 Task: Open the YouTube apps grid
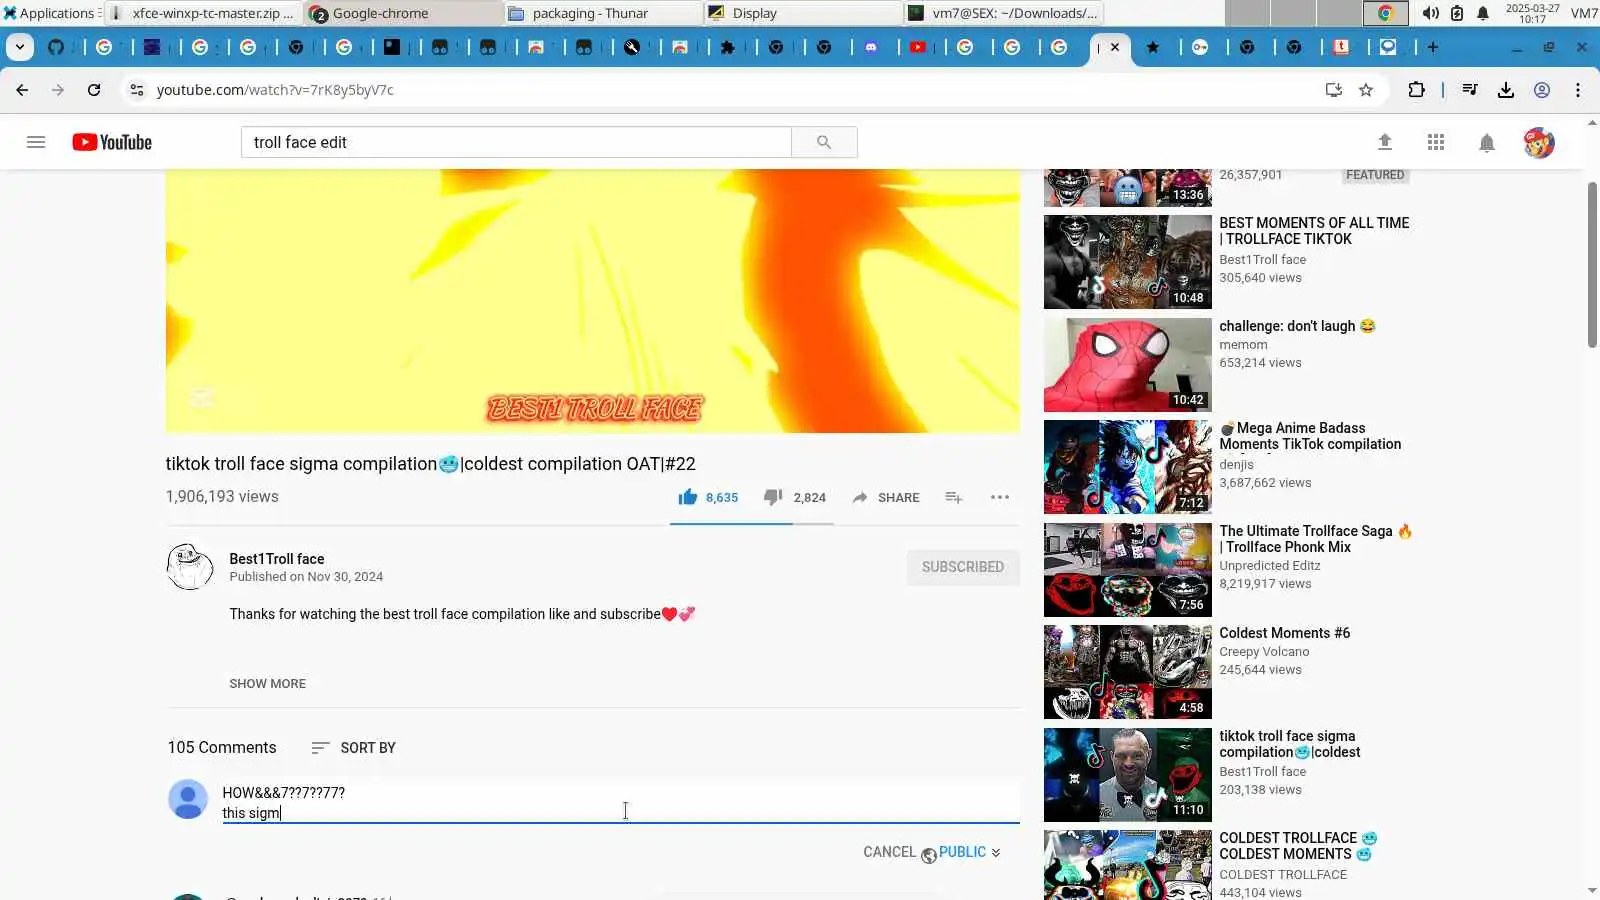1436,142
